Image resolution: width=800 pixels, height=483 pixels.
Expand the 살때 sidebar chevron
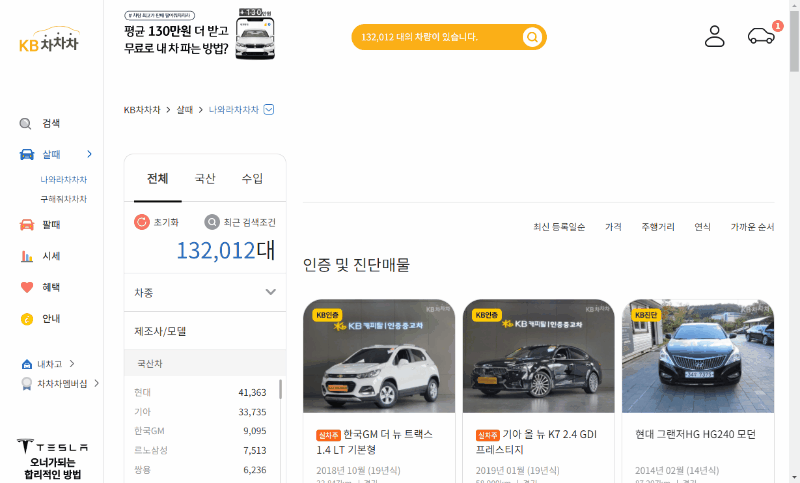89,154
